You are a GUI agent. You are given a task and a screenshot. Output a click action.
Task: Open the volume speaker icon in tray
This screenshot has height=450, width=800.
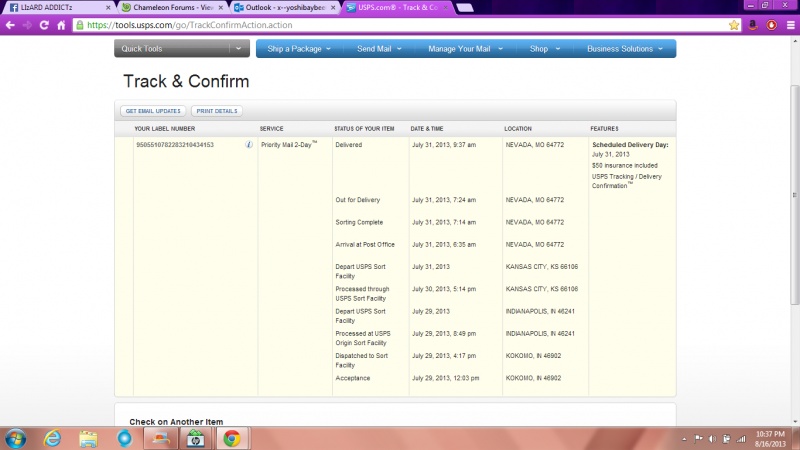(713, 439)
